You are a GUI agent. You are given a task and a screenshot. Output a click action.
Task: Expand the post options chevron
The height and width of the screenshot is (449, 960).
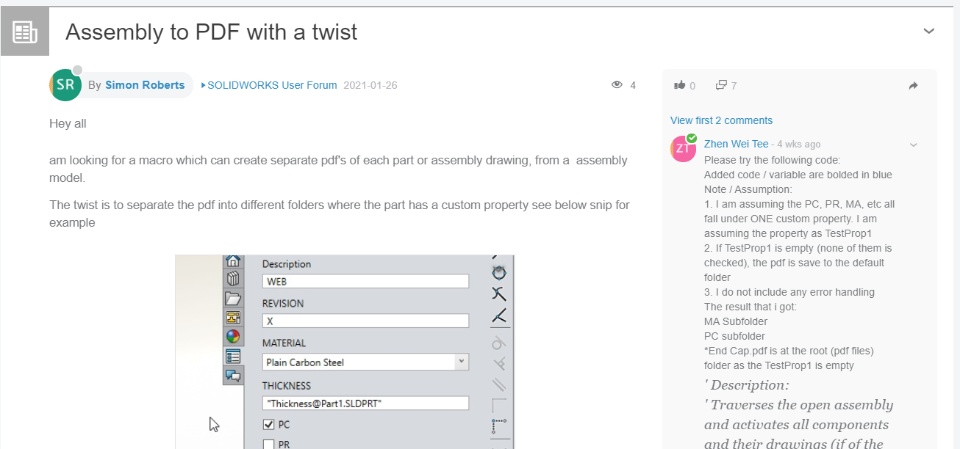tap(929, 31)
